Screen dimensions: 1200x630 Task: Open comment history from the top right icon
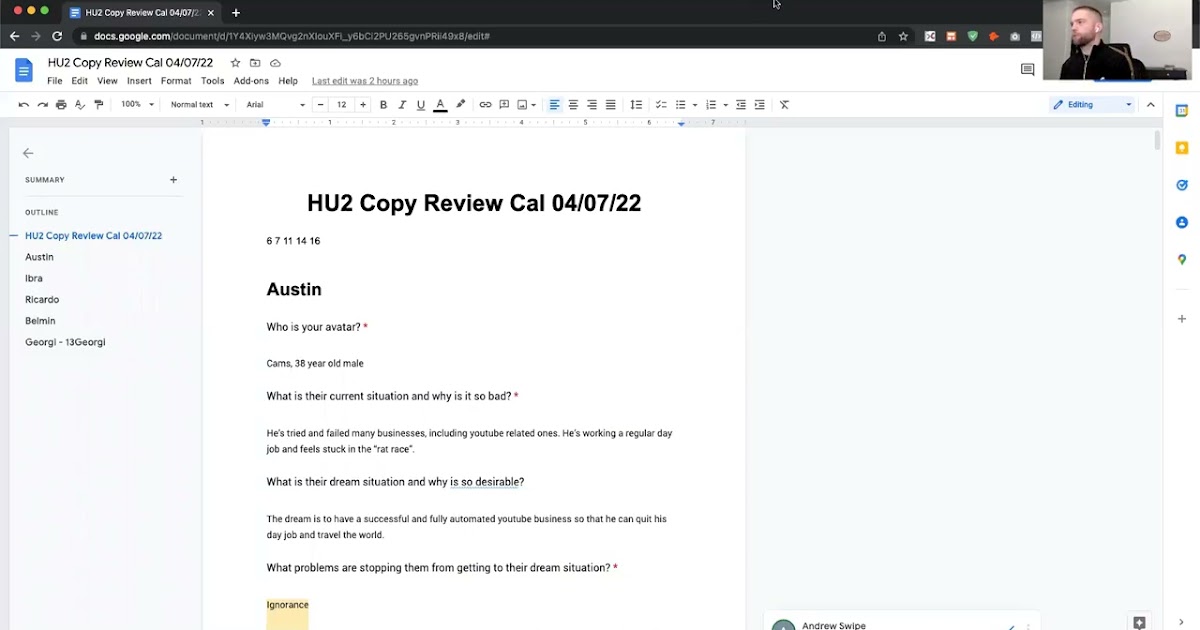pyautogui.click(x=1027, y=70)
